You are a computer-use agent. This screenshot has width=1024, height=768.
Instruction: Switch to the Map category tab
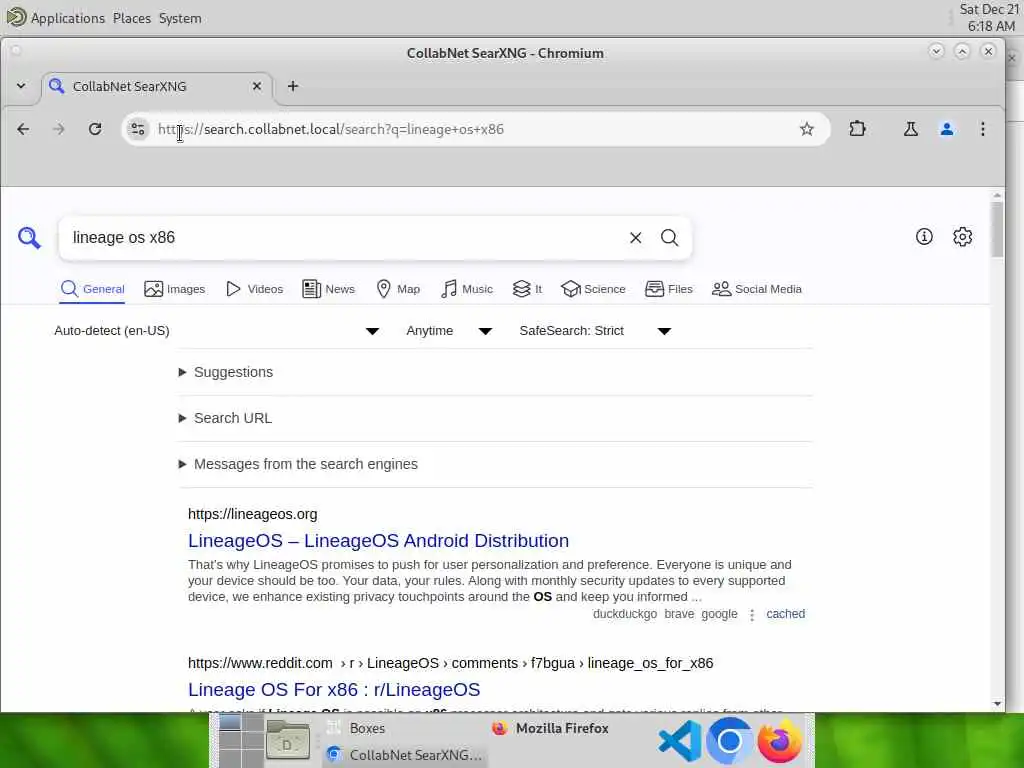click(398, 289)
